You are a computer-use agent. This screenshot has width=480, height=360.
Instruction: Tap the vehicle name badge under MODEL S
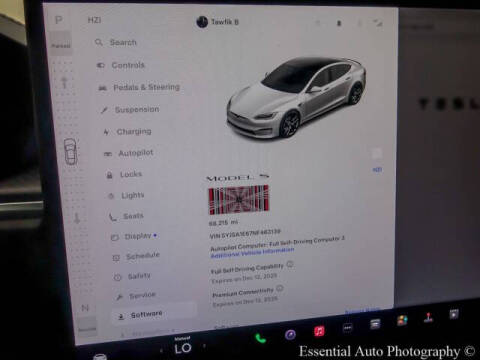[x=238, y=199]
